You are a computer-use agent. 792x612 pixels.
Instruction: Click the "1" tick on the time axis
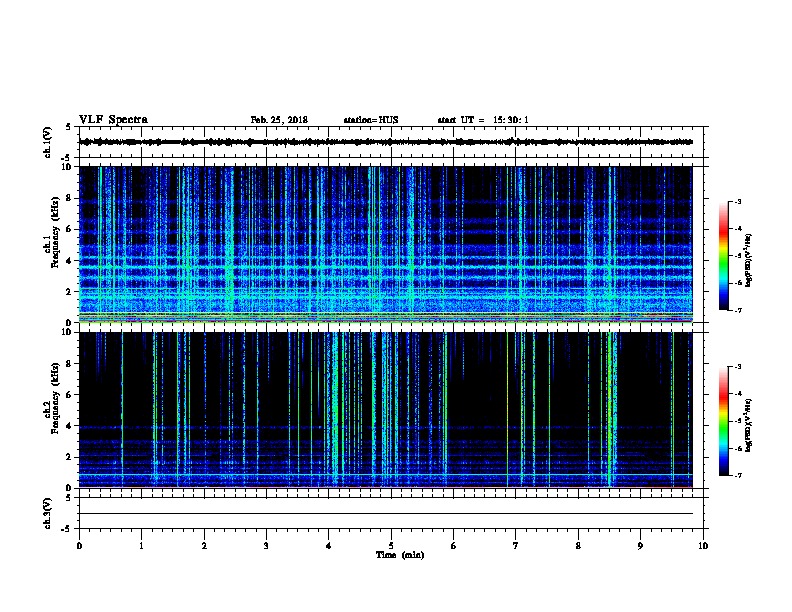coord(141,546)
